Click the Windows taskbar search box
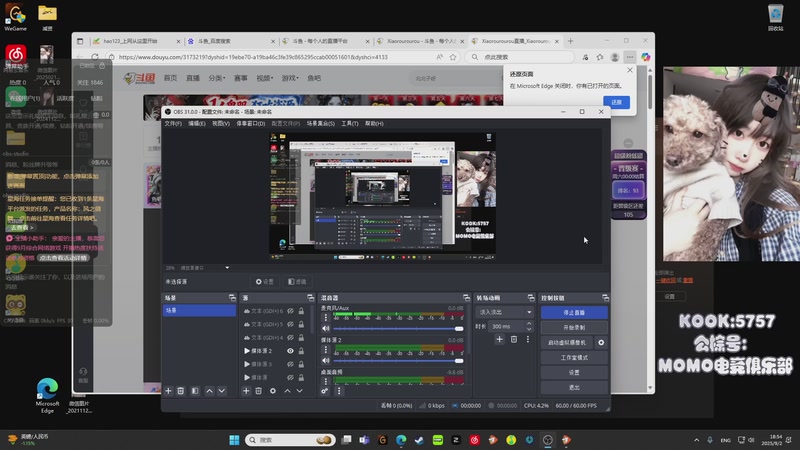Screen dimensions: 800x450 pyautogui.click(x=290, y=440)
